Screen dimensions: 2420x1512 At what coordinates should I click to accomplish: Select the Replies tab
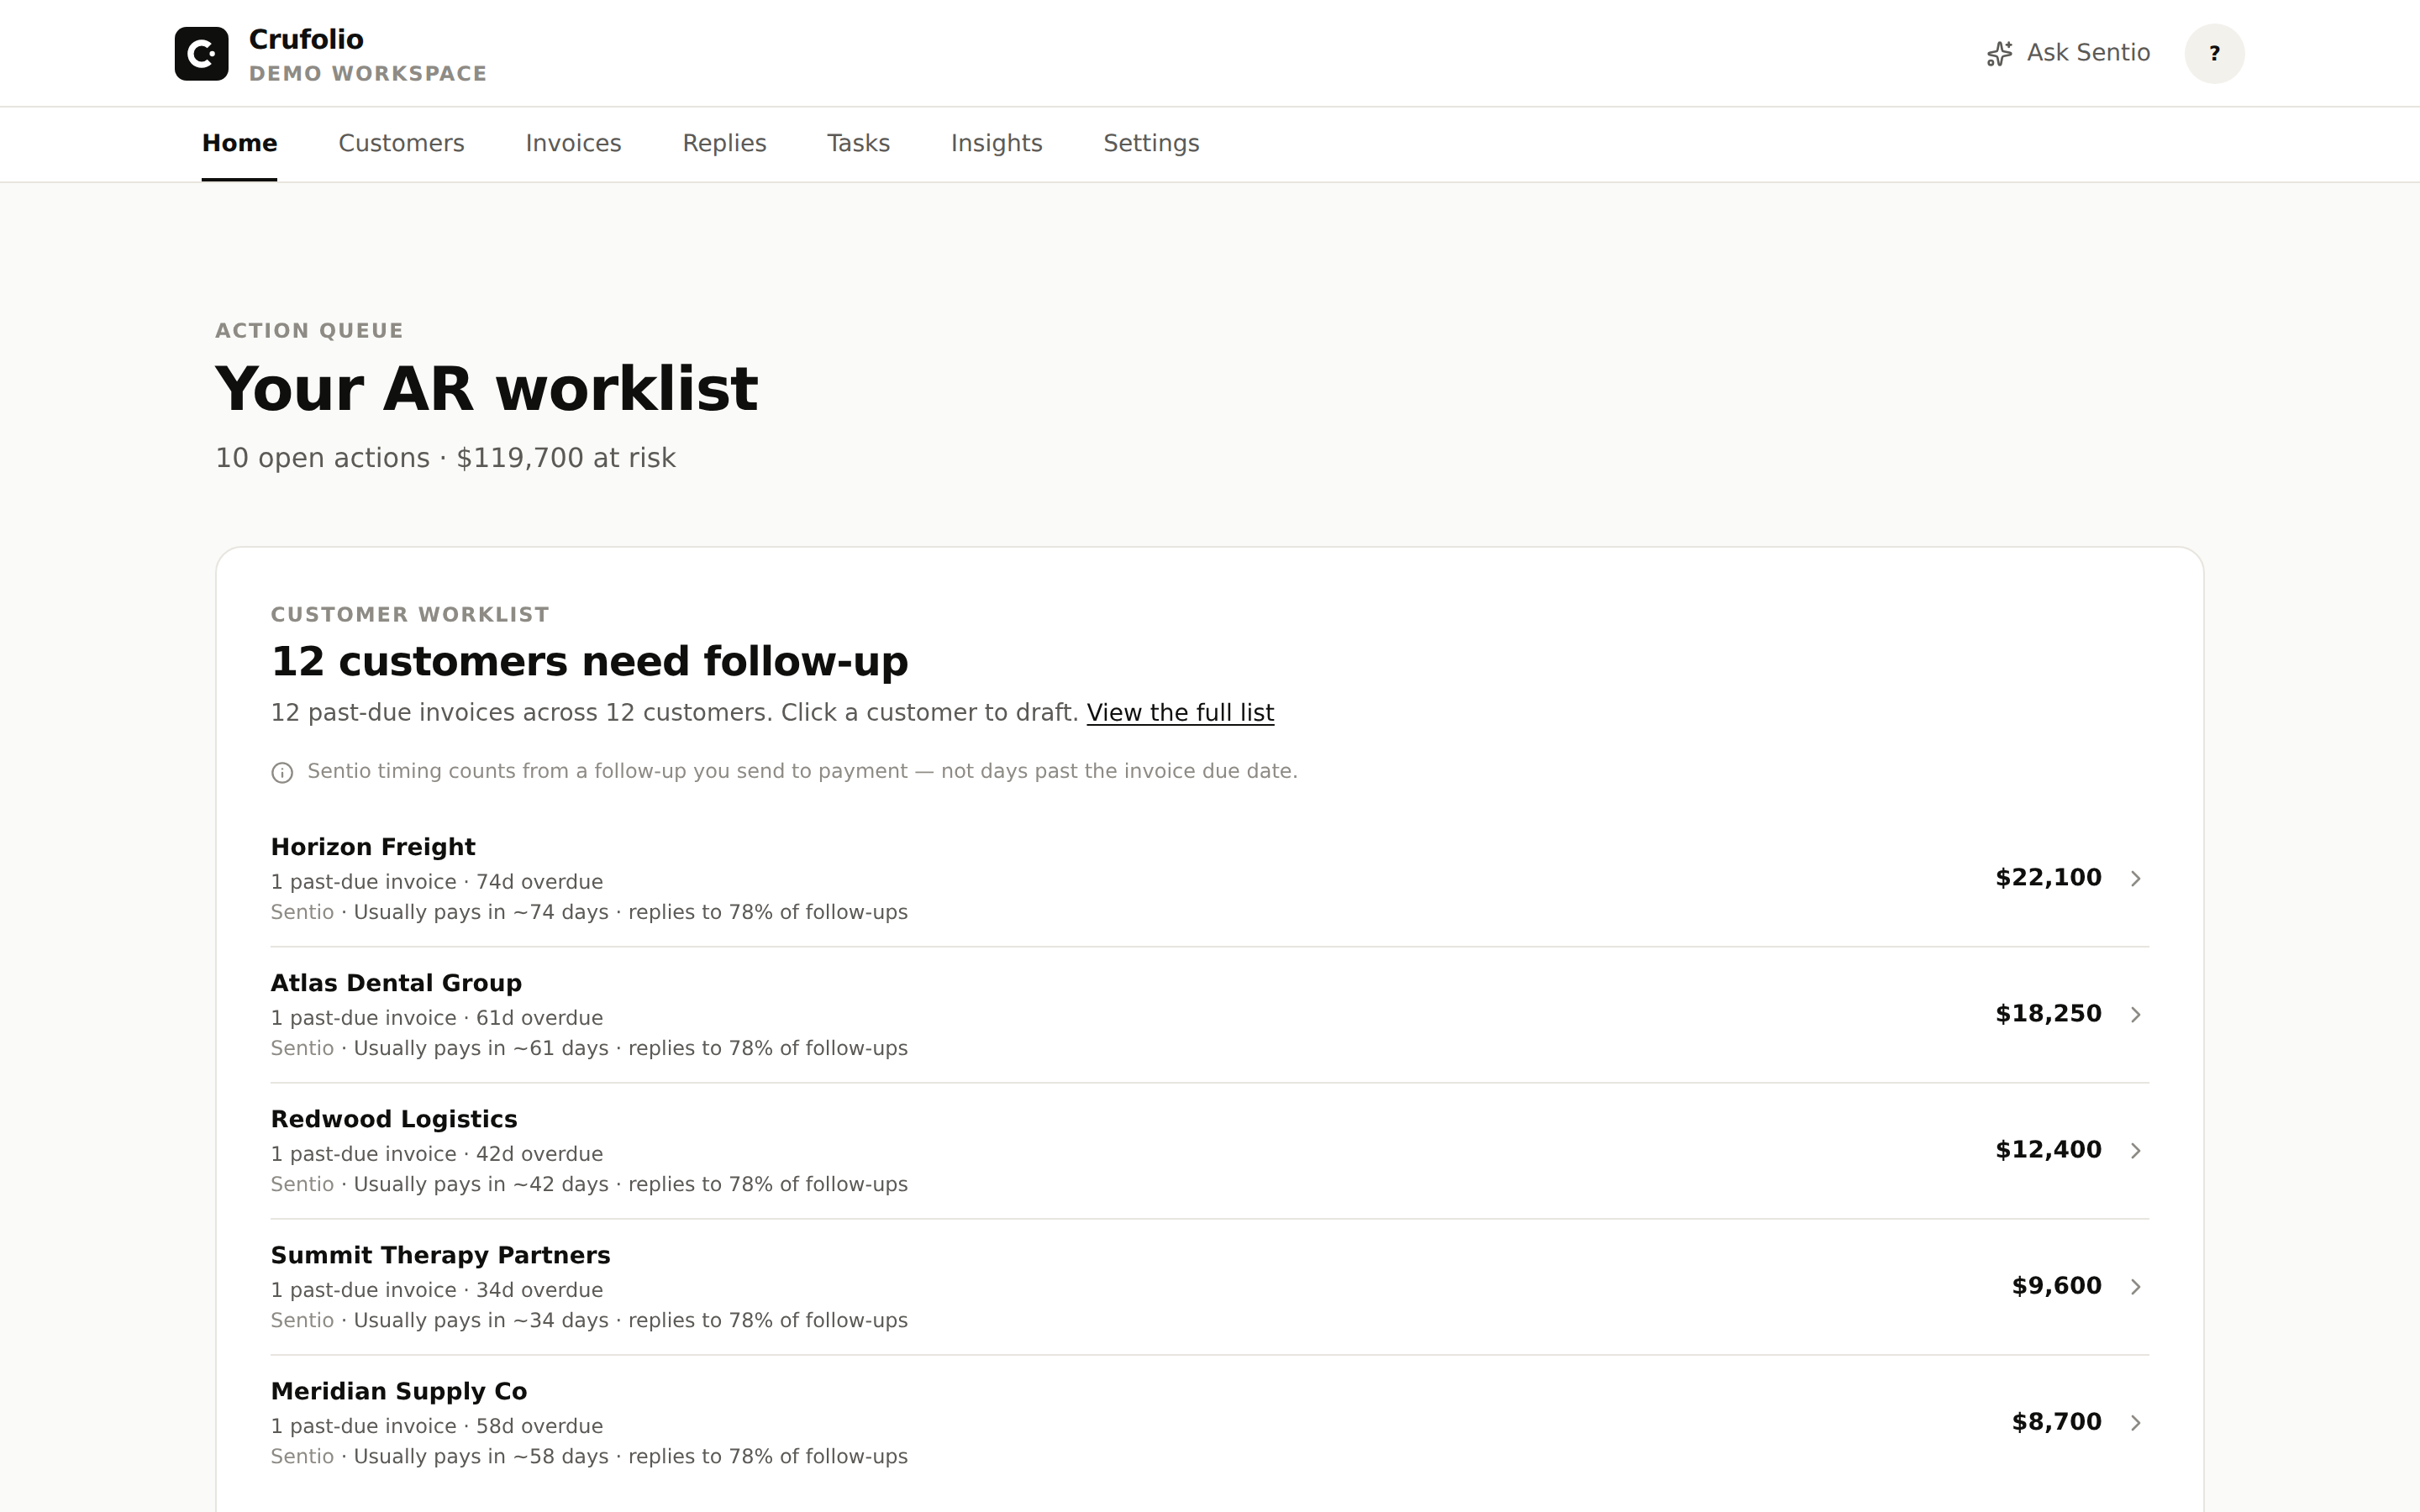(724, 143)
